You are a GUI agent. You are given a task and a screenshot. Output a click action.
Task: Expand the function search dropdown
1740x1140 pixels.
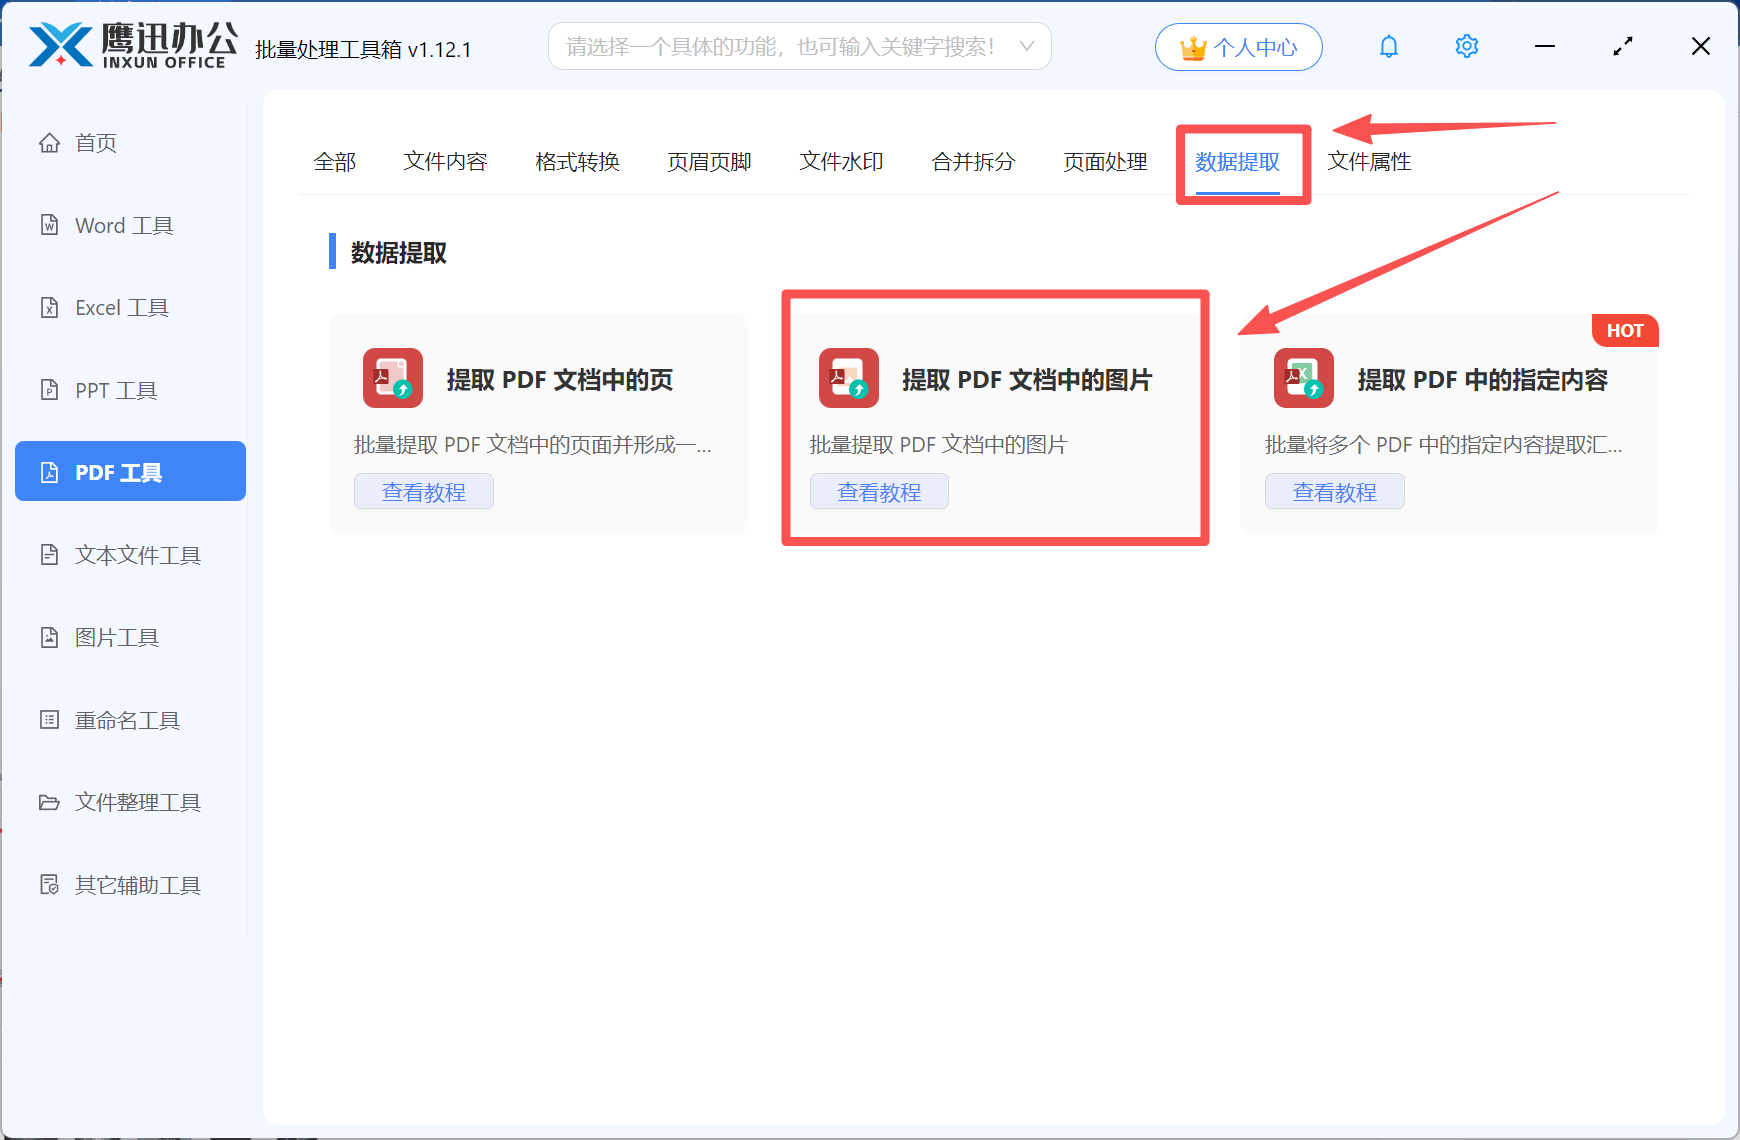(x=1026, y=46)
